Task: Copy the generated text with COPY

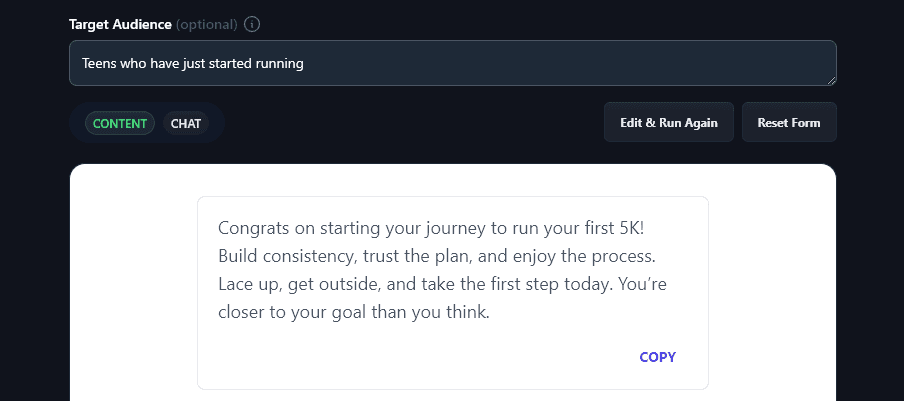Action: pyautogui.click(x=657, y=357)
